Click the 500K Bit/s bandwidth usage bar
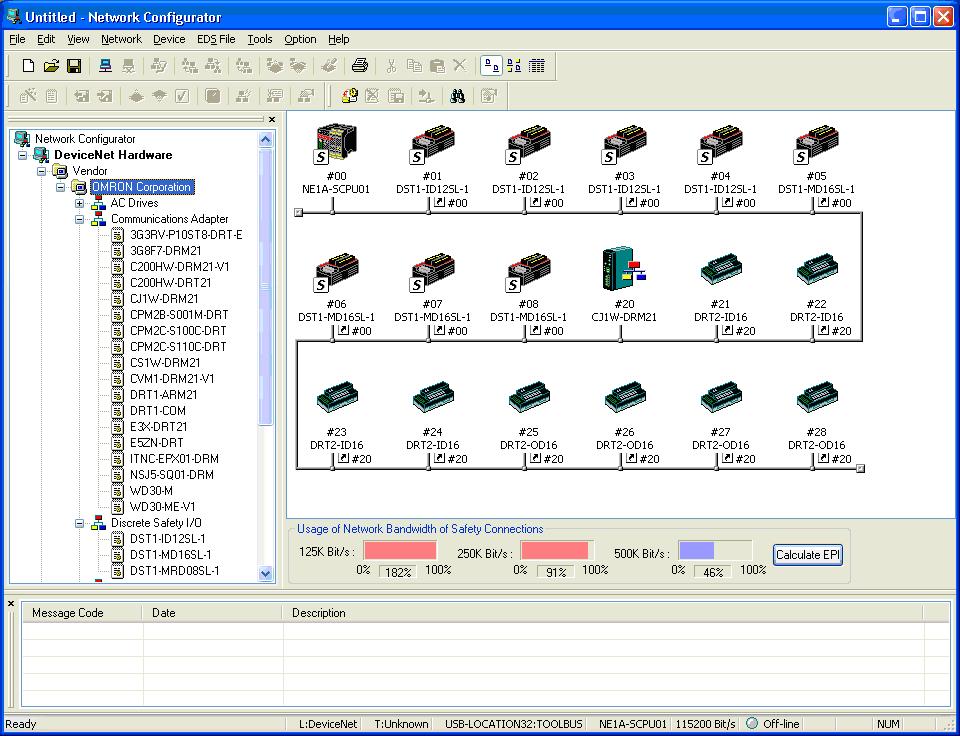960x736 pixels. click(x=715, y=550)
